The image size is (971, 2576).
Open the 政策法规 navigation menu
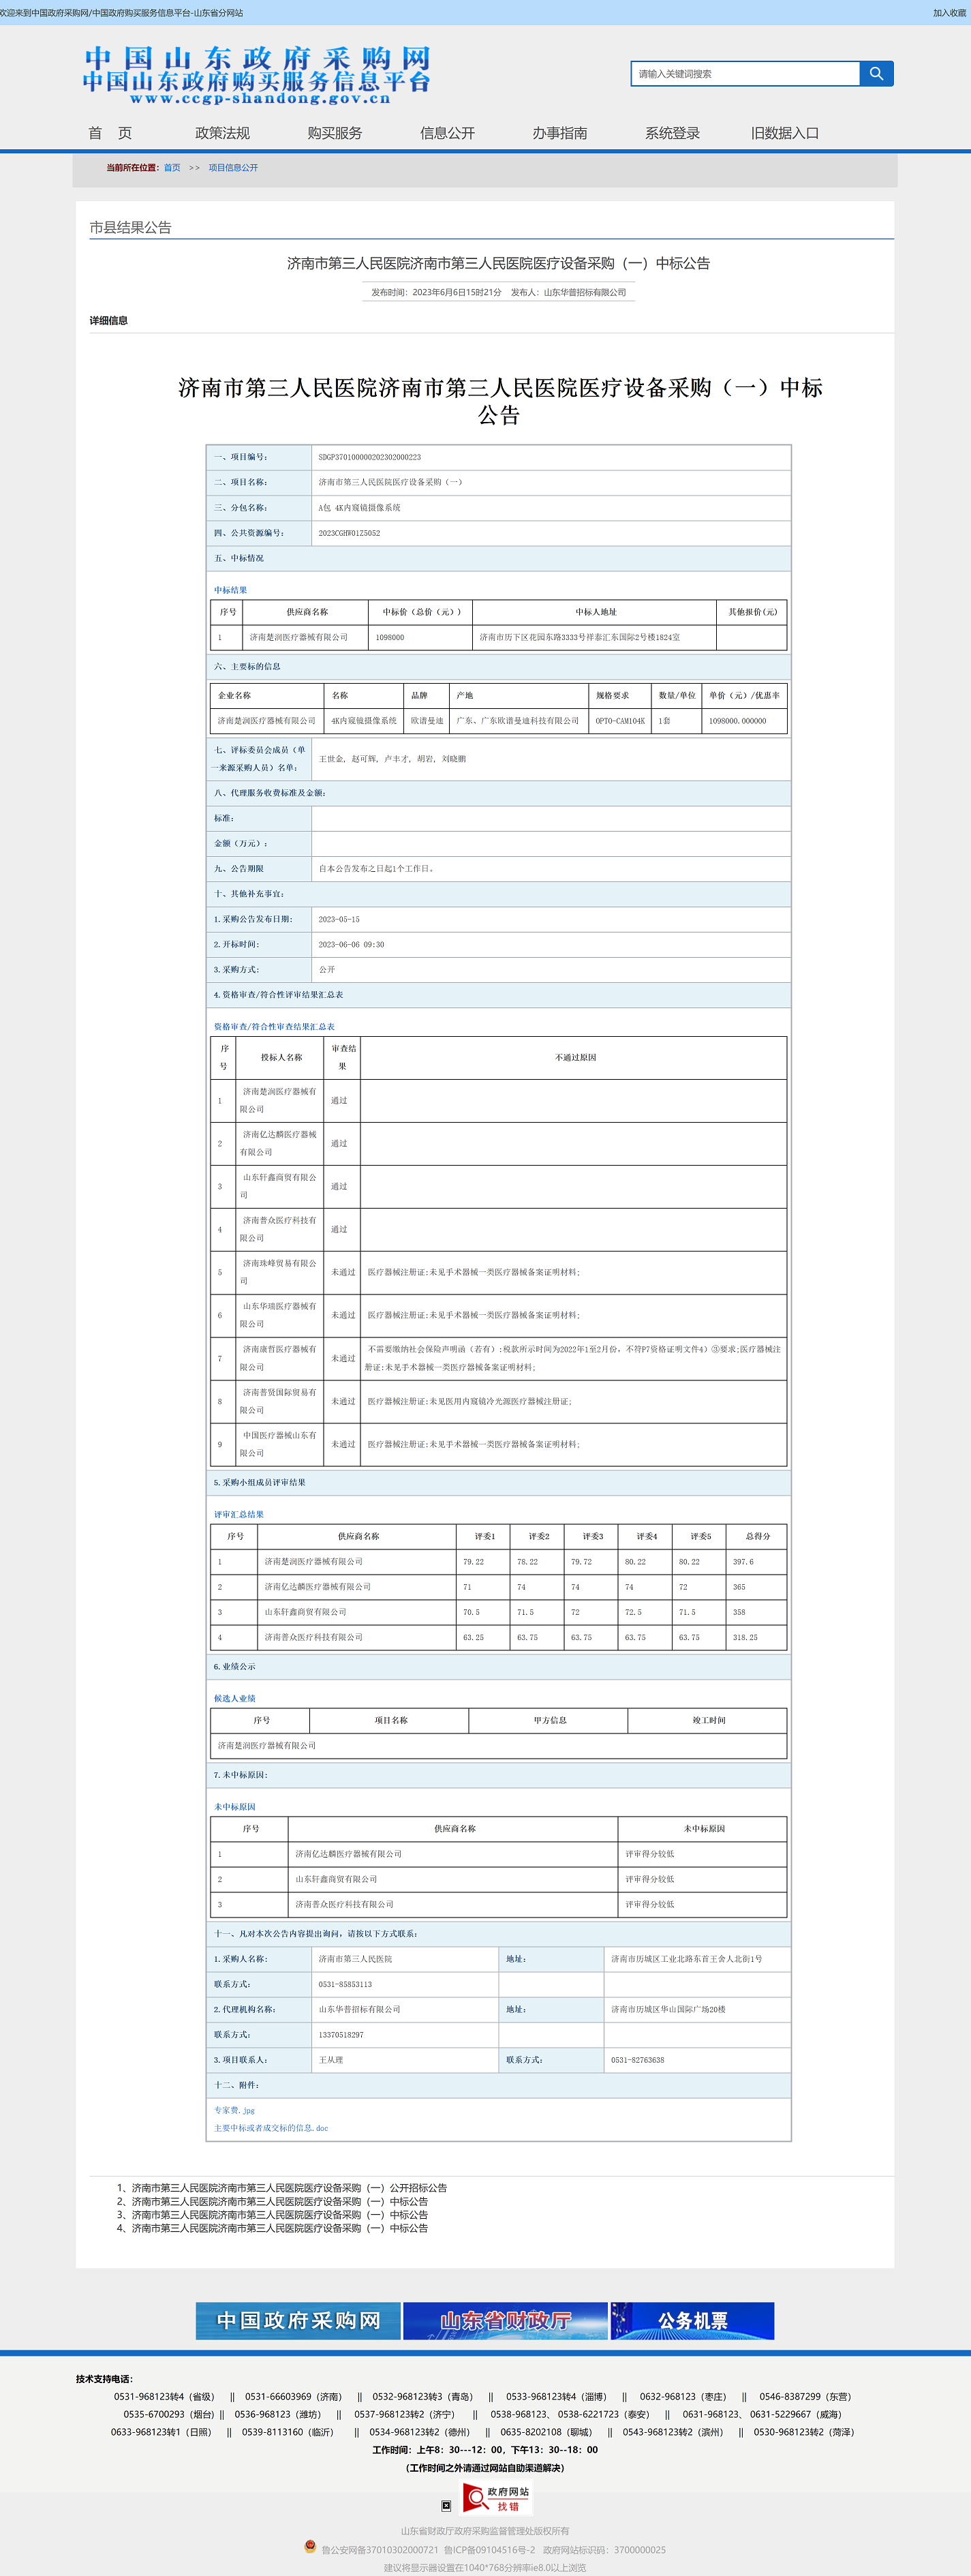click(222, 133)
